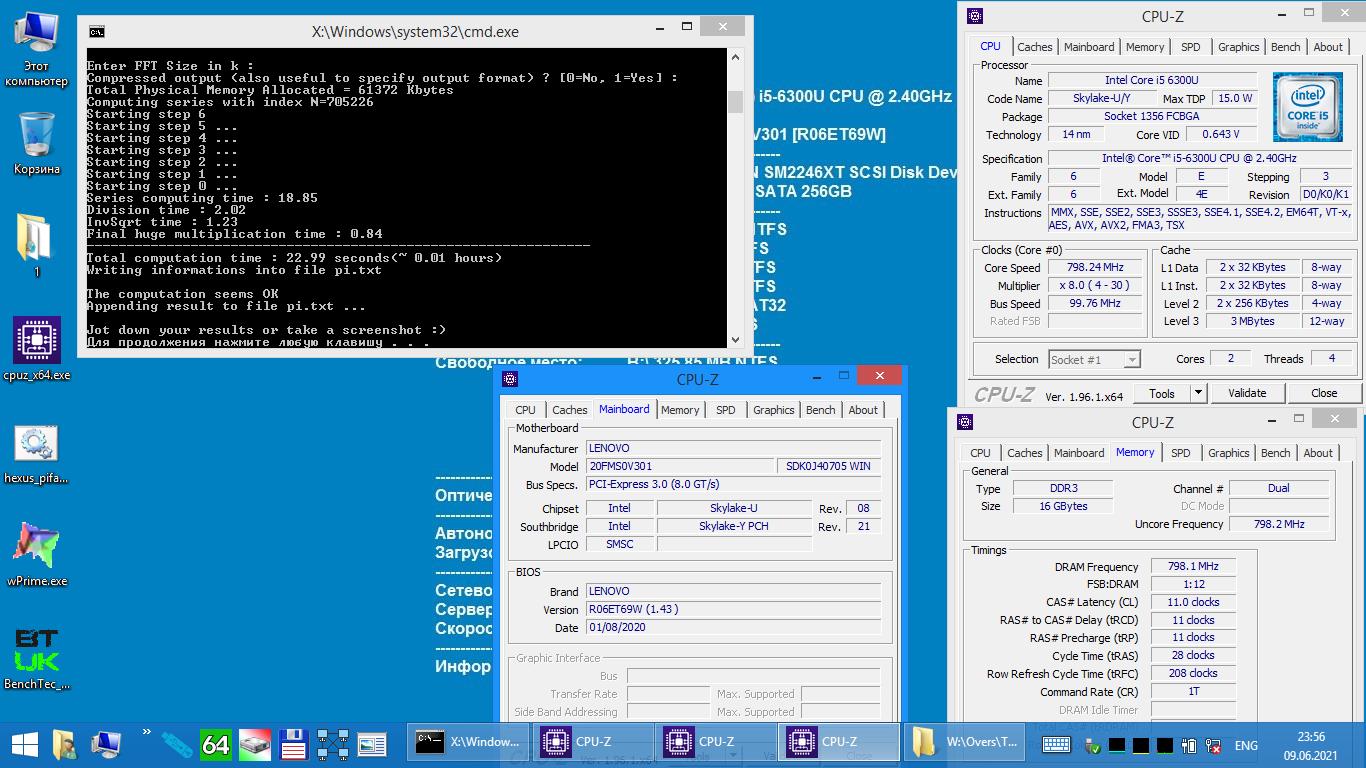Click the Name field Intel Core i5 6300U

point(1151,81)
